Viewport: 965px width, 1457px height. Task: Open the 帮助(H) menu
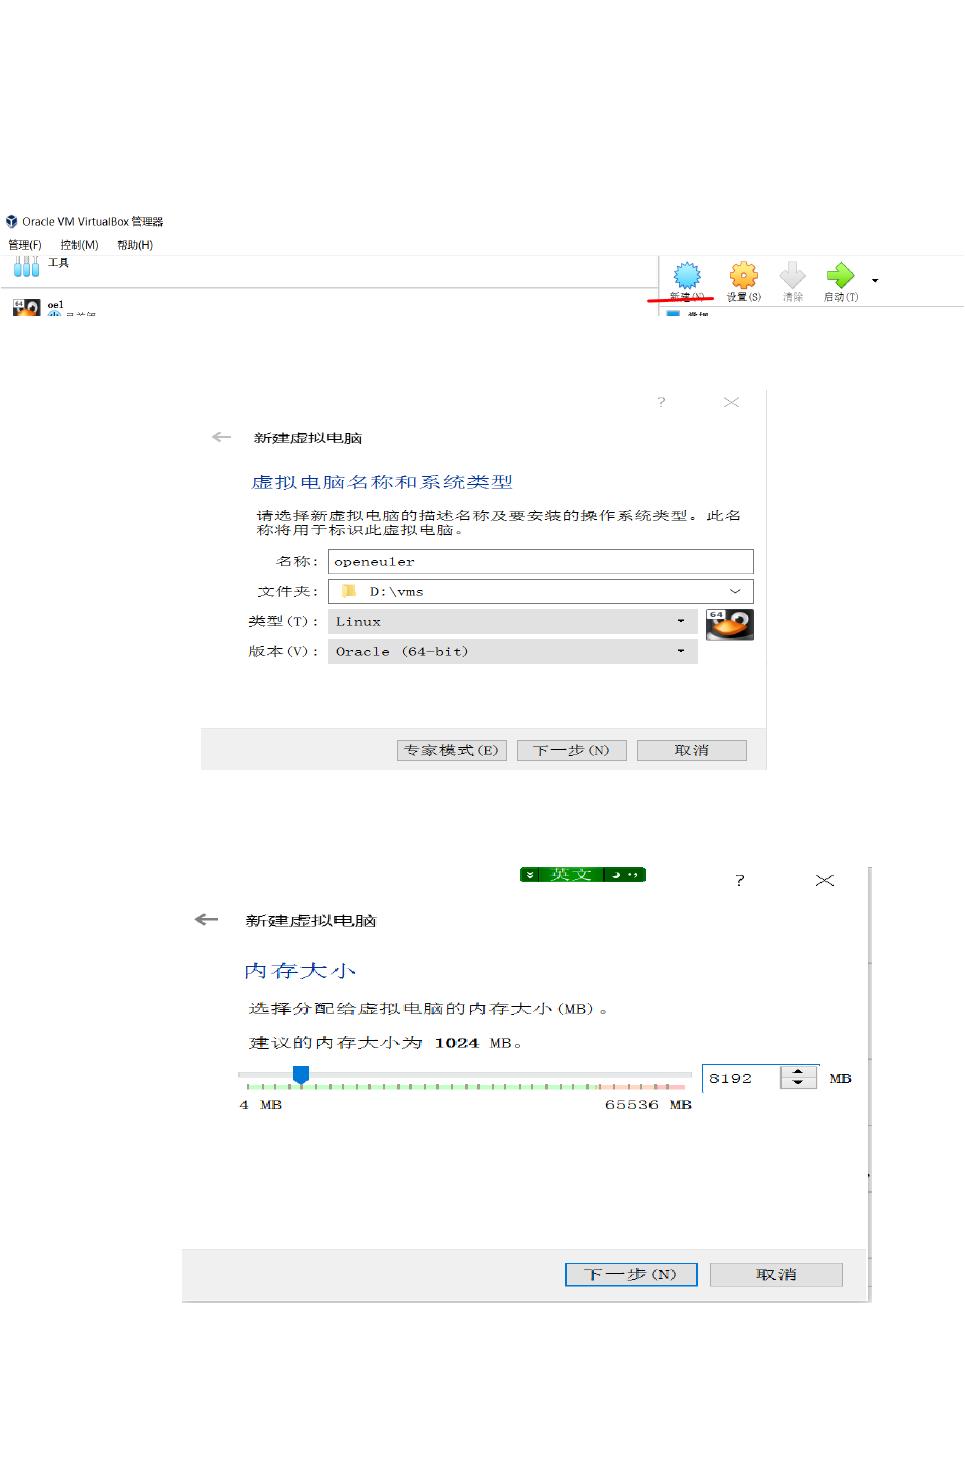135,245
